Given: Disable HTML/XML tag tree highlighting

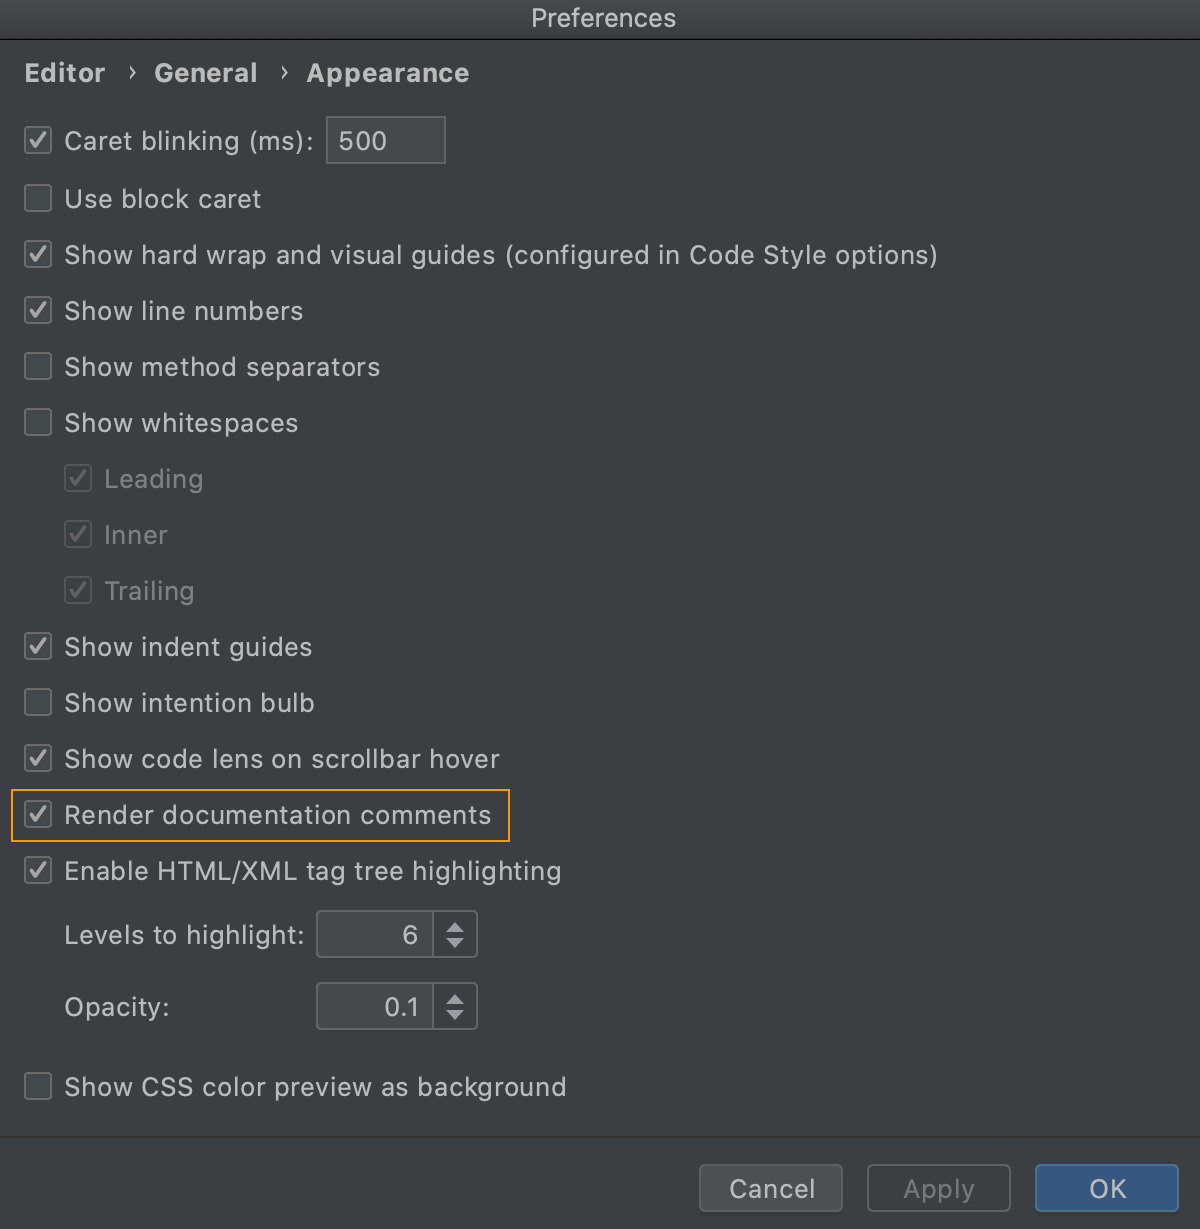Looking at the screenshot, I should tap(38, 870).
